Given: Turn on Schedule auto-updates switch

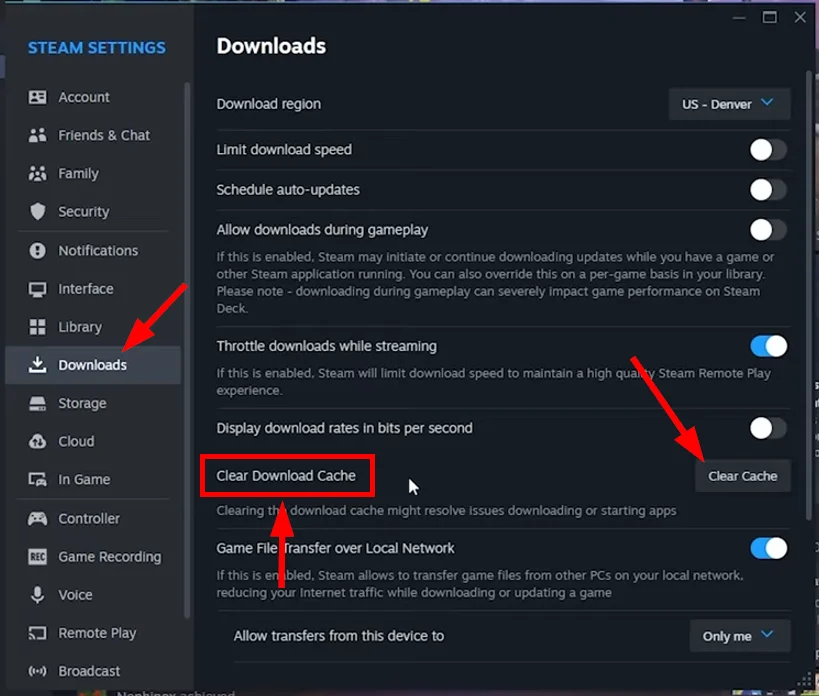Looking at the screenshot, I should coord(768,190).
